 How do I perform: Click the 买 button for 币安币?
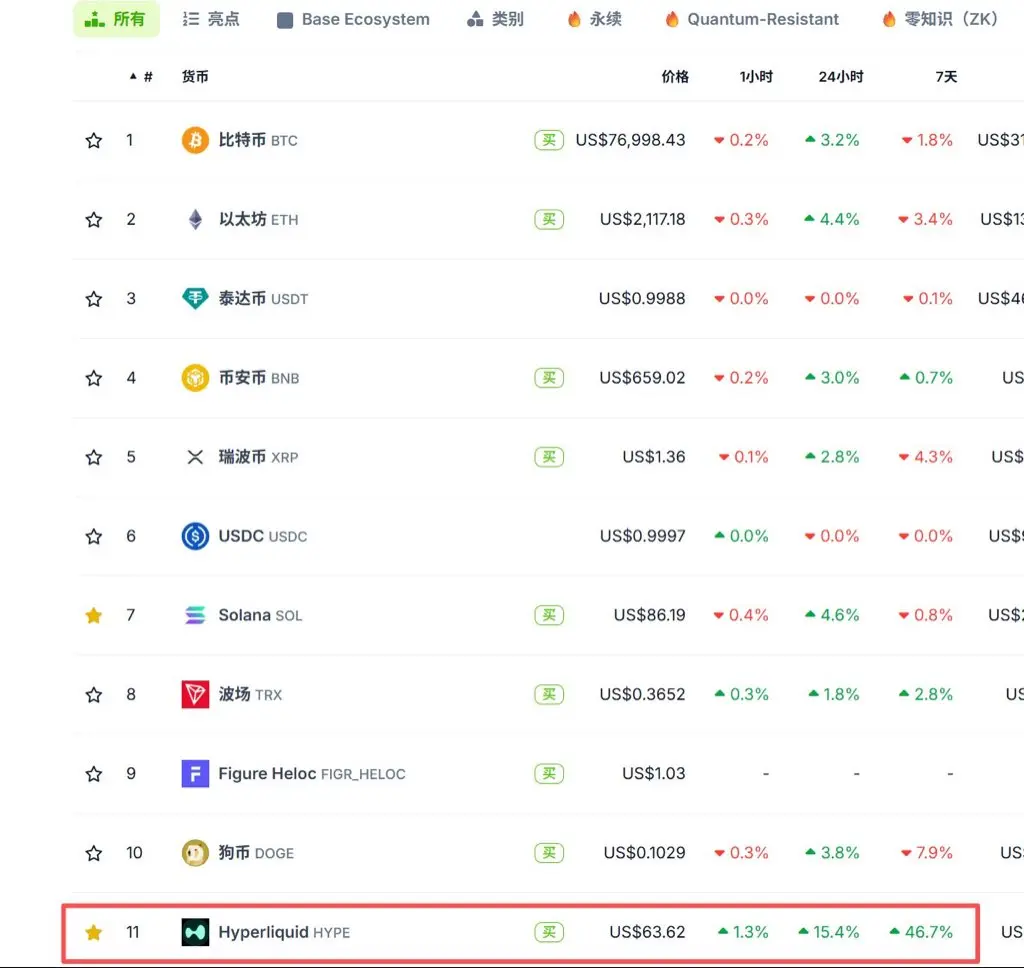coord(549,378)
